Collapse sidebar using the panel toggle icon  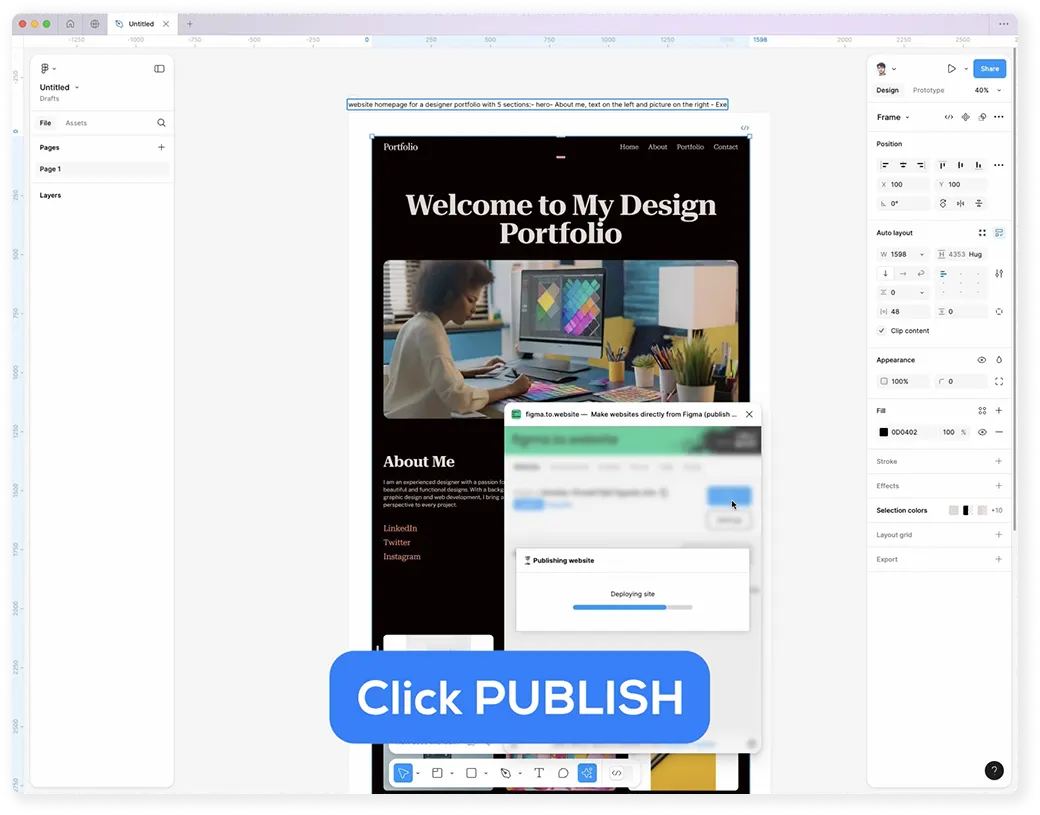click(159, 68)
